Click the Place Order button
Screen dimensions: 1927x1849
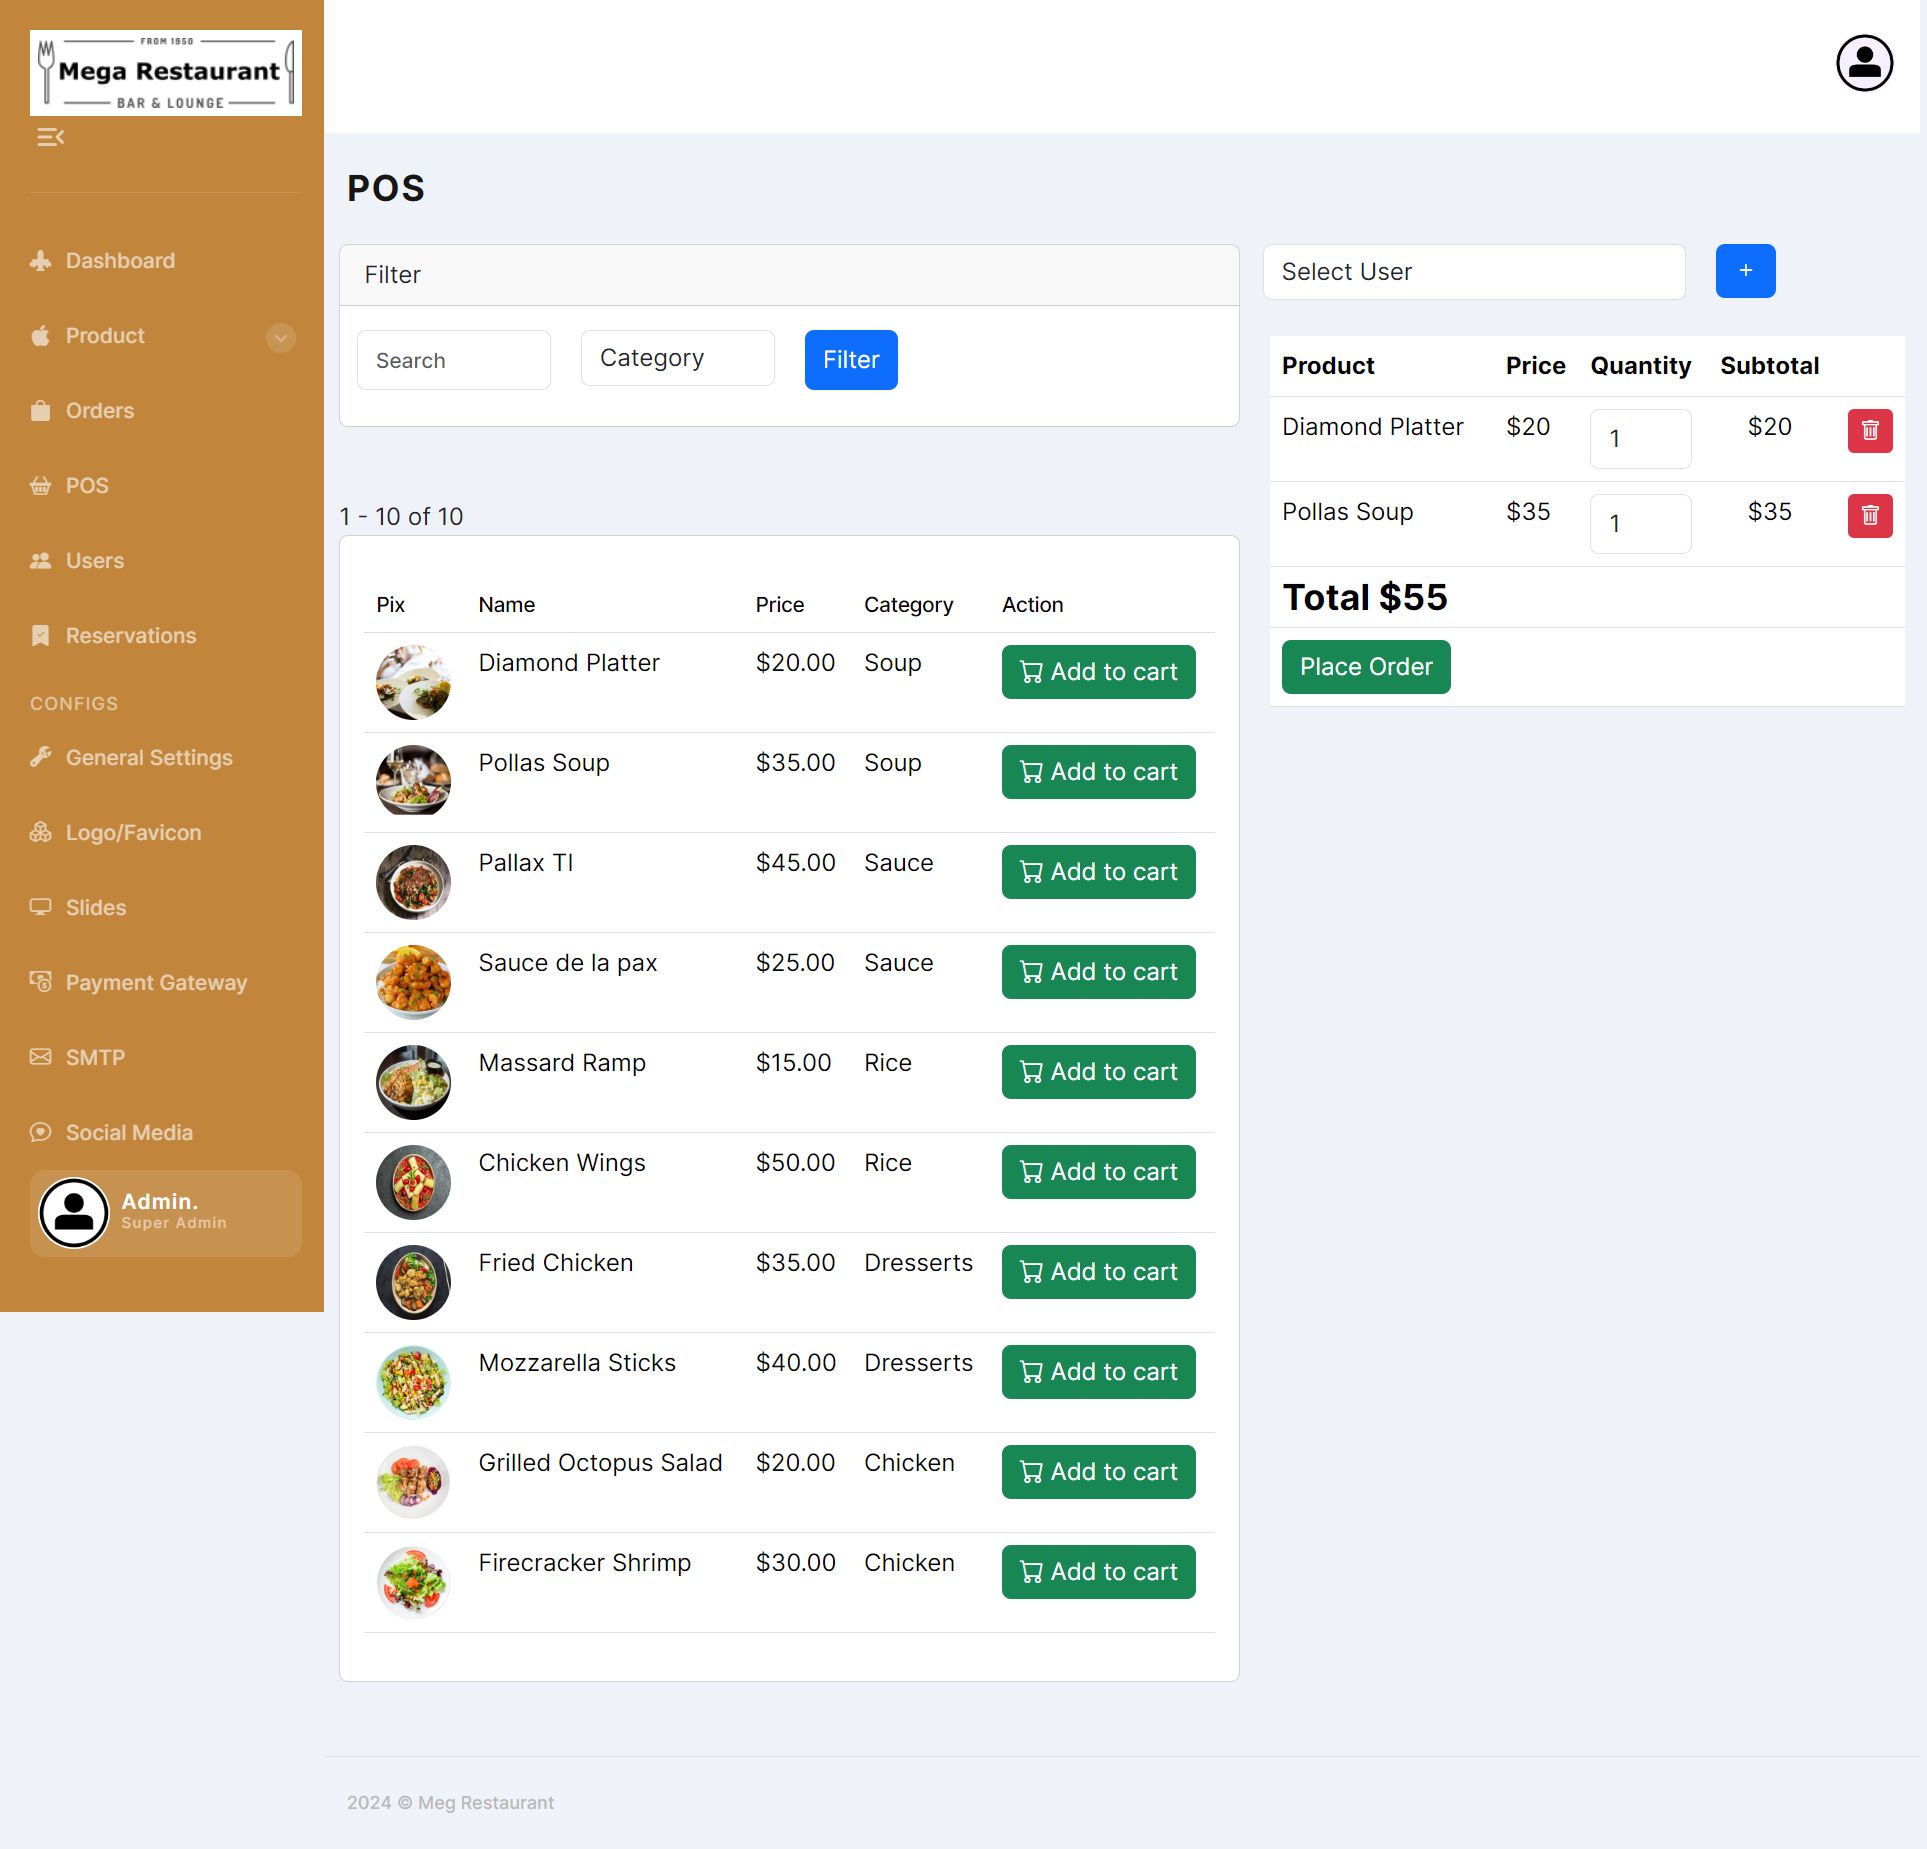(x=1365, y=667)
